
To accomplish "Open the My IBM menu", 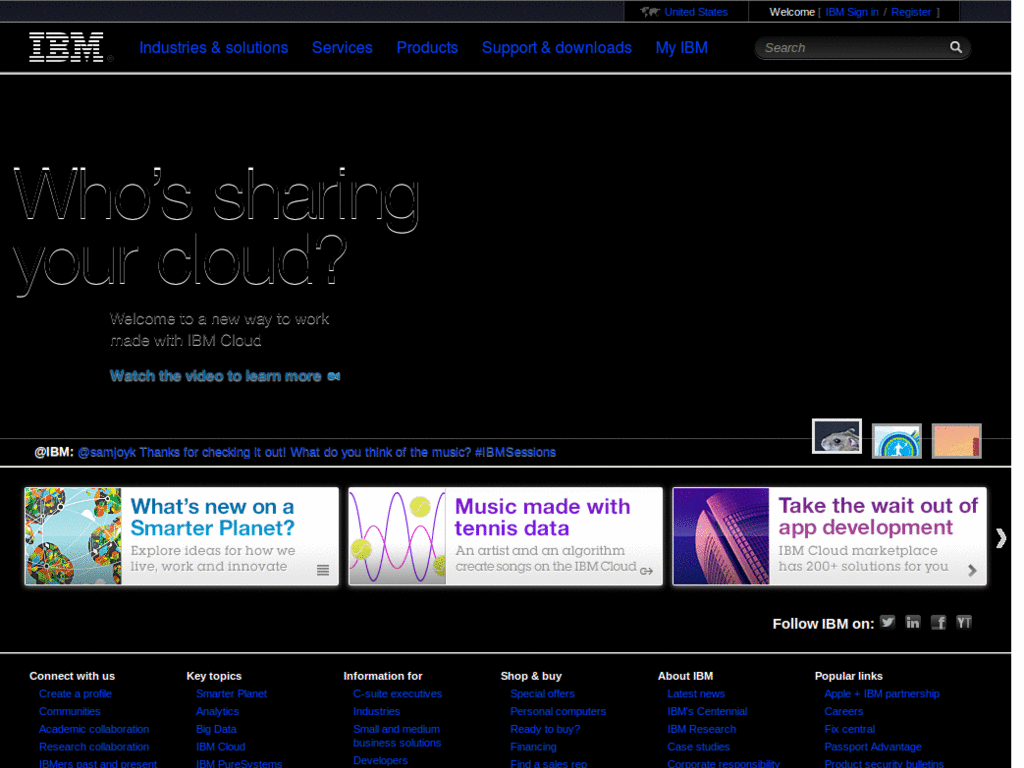I will tap(681, 48).
